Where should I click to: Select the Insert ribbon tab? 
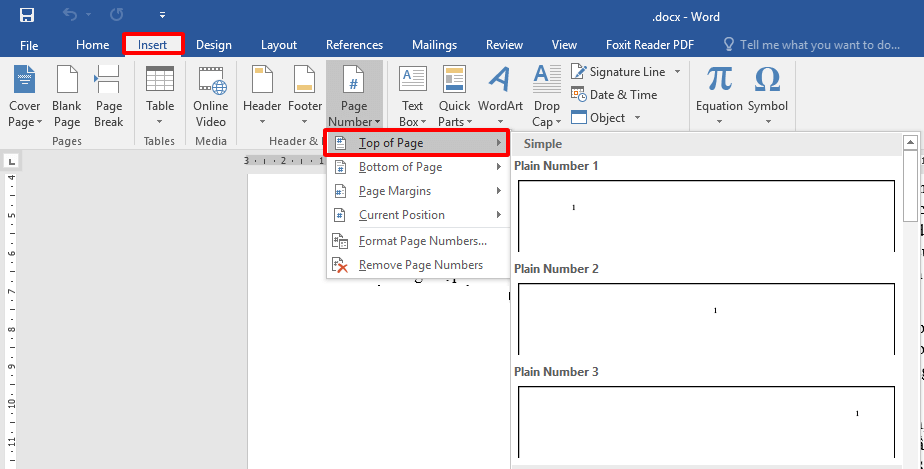pyautogui.click(x=153, y=45)
